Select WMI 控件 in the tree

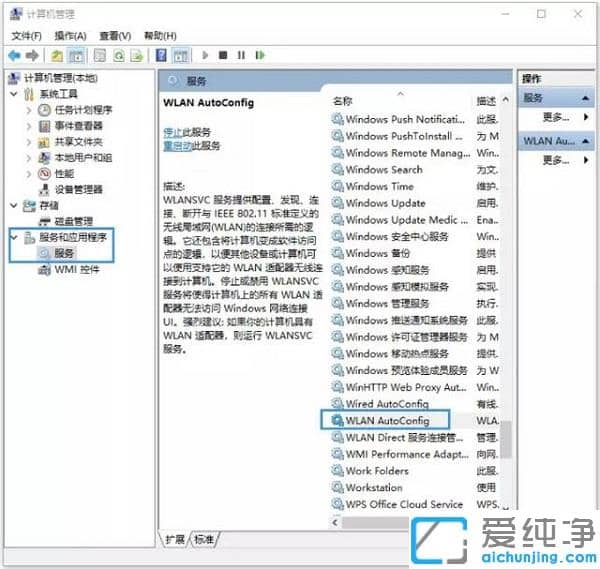69,269
